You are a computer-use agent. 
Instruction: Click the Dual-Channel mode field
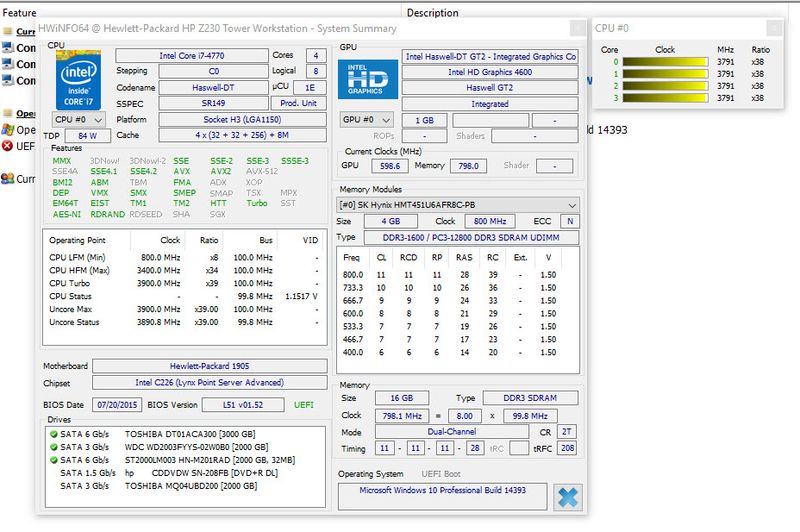point(452,432)
